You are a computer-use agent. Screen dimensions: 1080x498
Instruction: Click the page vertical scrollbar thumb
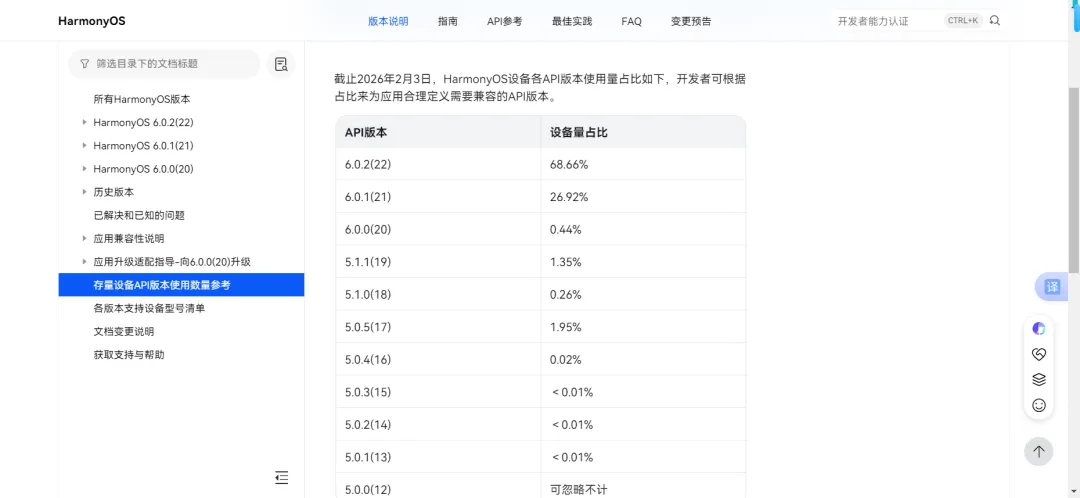click(x=1074, y=179)
